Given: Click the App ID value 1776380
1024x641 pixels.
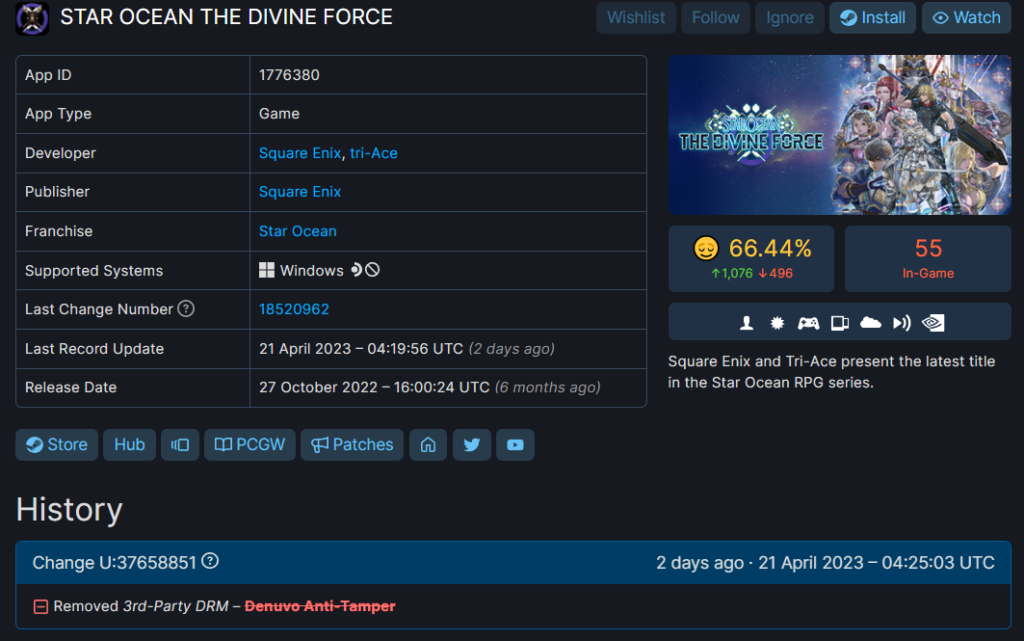Looking at the screenshot, I should (289, 75).
